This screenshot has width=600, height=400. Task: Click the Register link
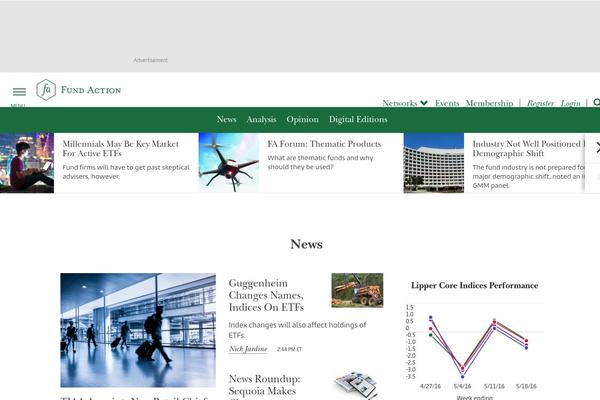coord(540,103)
